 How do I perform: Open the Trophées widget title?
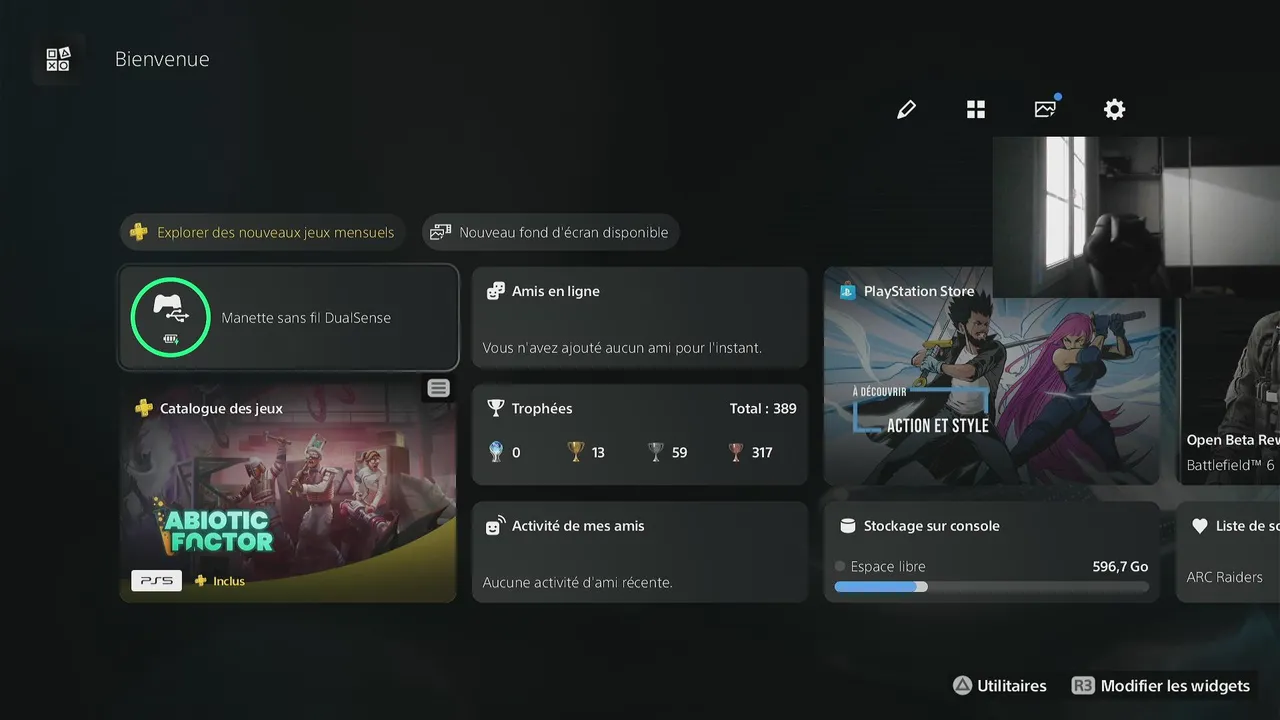coord(542,408)
